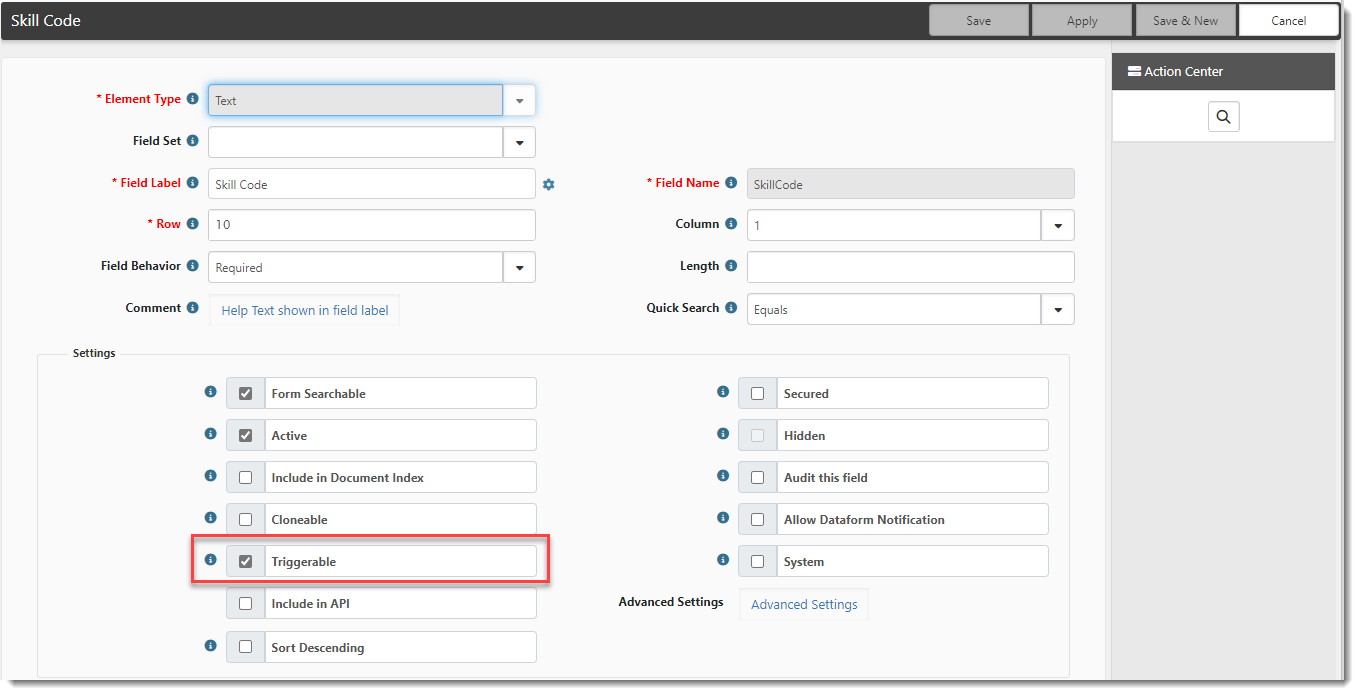Screen dimensions: 1359x695
Task: Check the Include in API checkbox
Action: click(x=246, y=604)
